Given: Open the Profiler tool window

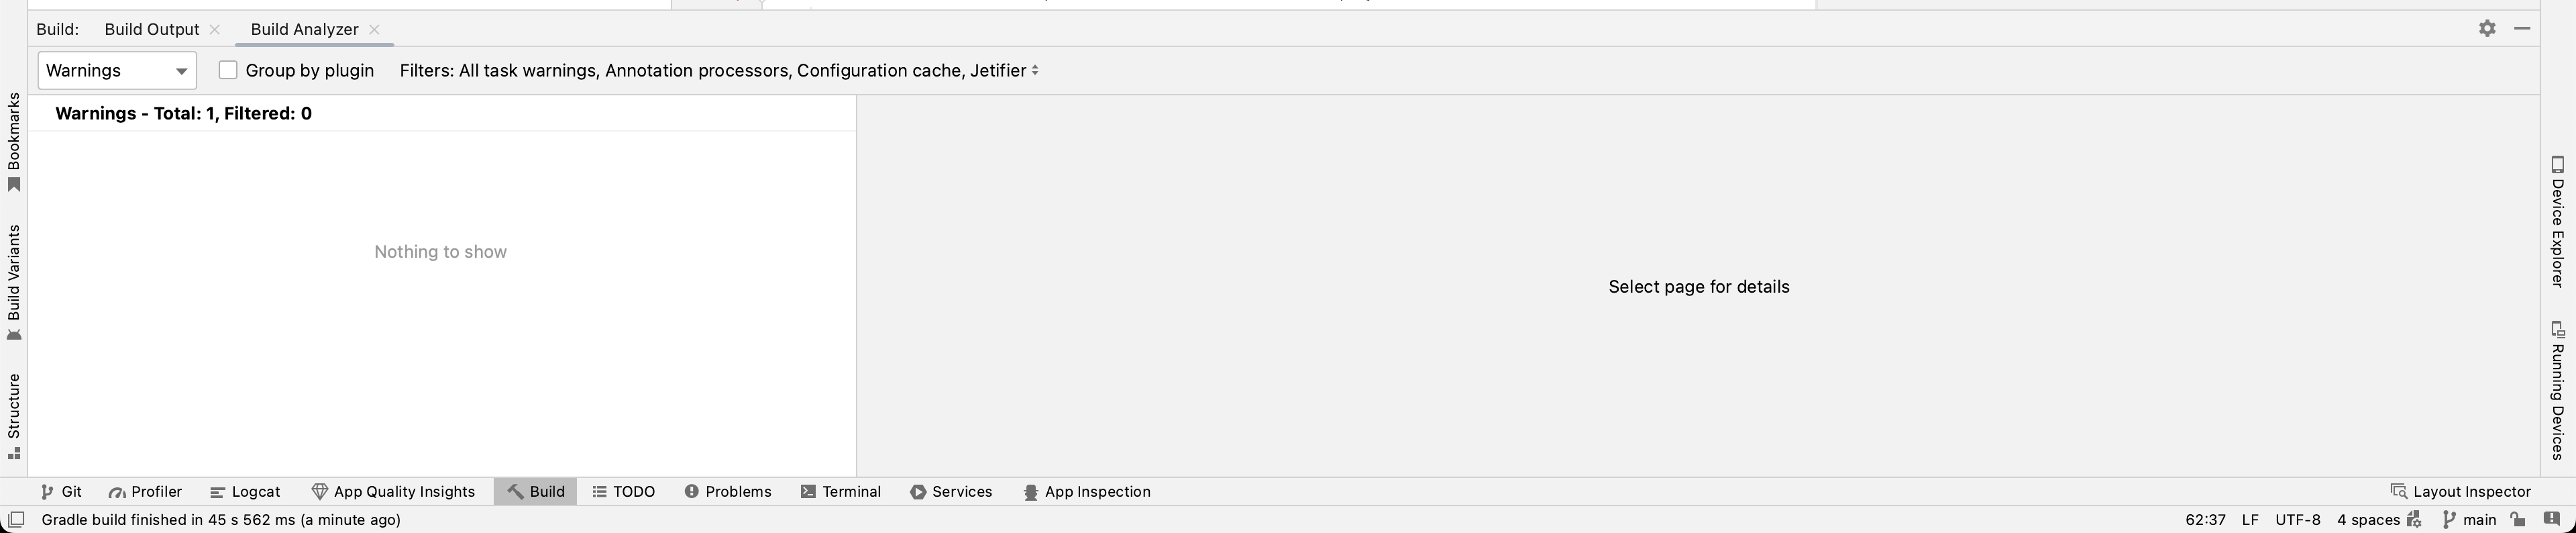Looking at the screenshot, I should [146, 492].
